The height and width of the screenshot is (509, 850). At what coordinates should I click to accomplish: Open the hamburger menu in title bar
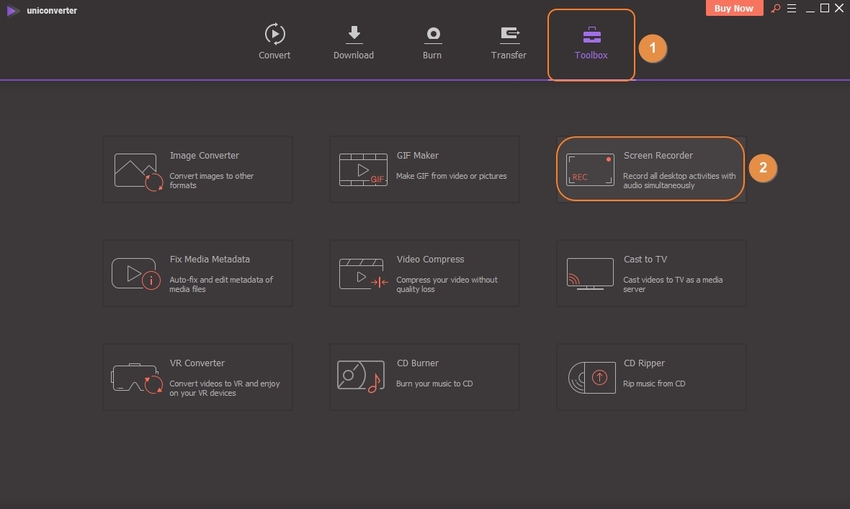tap(792, 8)
